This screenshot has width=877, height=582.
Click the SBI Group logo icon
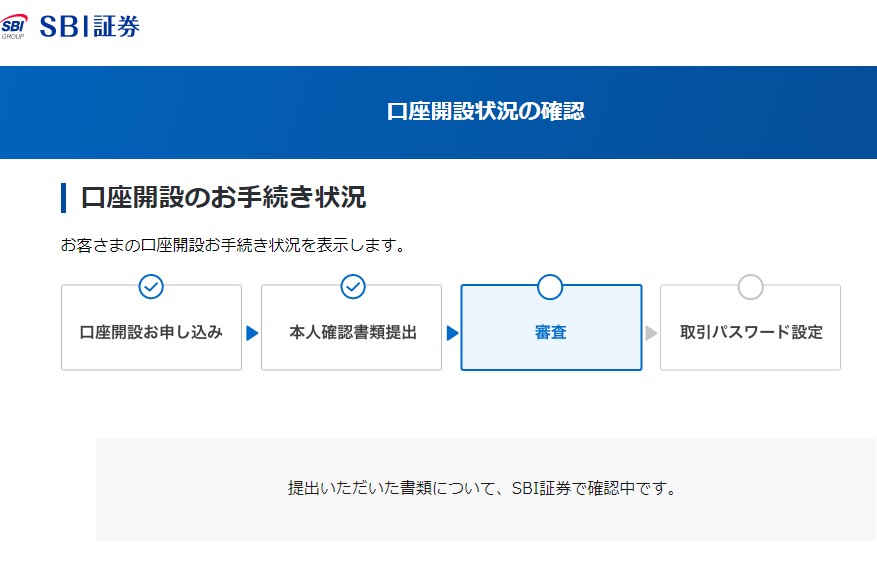pos(13,26)
